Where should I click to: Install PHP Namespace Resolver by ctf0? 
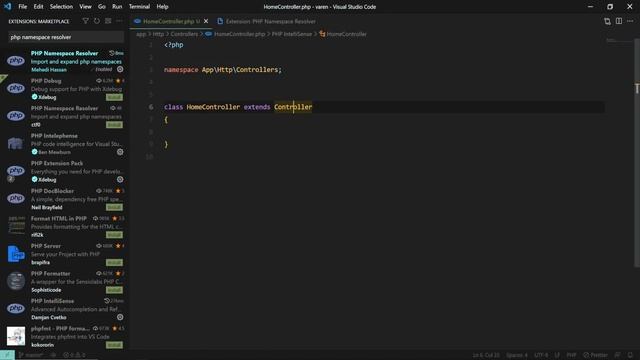tap(114, 124)
